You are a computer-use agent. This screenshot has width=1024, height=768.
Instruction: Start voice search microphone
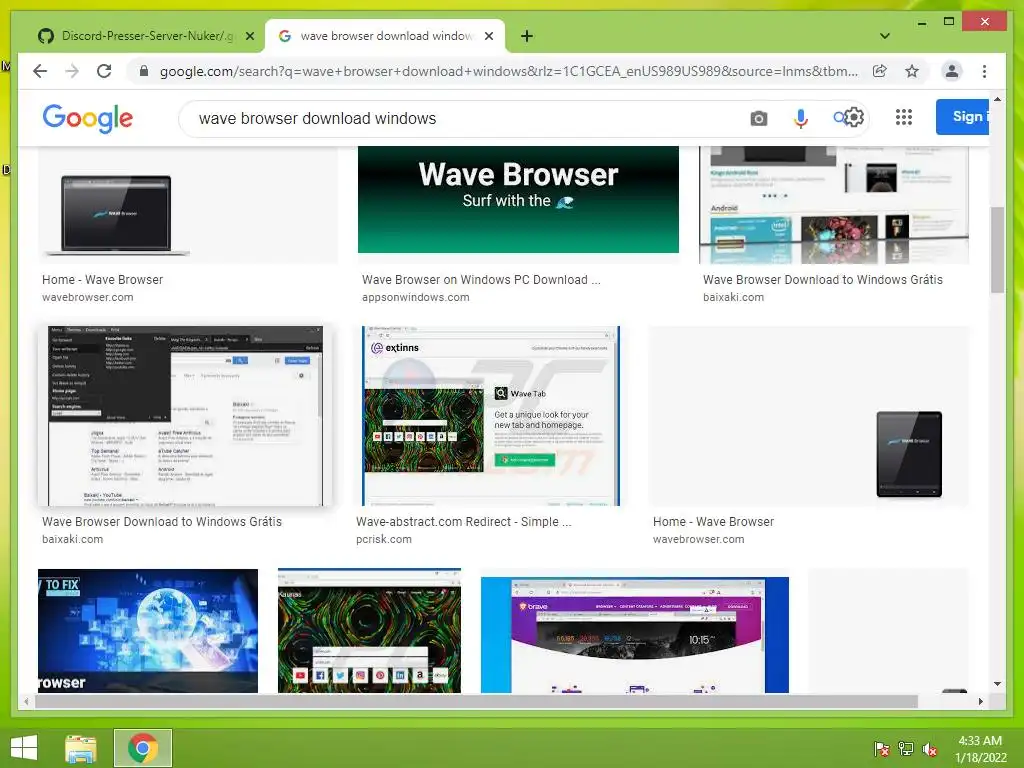pyautogui.click(x=801, y=118)
